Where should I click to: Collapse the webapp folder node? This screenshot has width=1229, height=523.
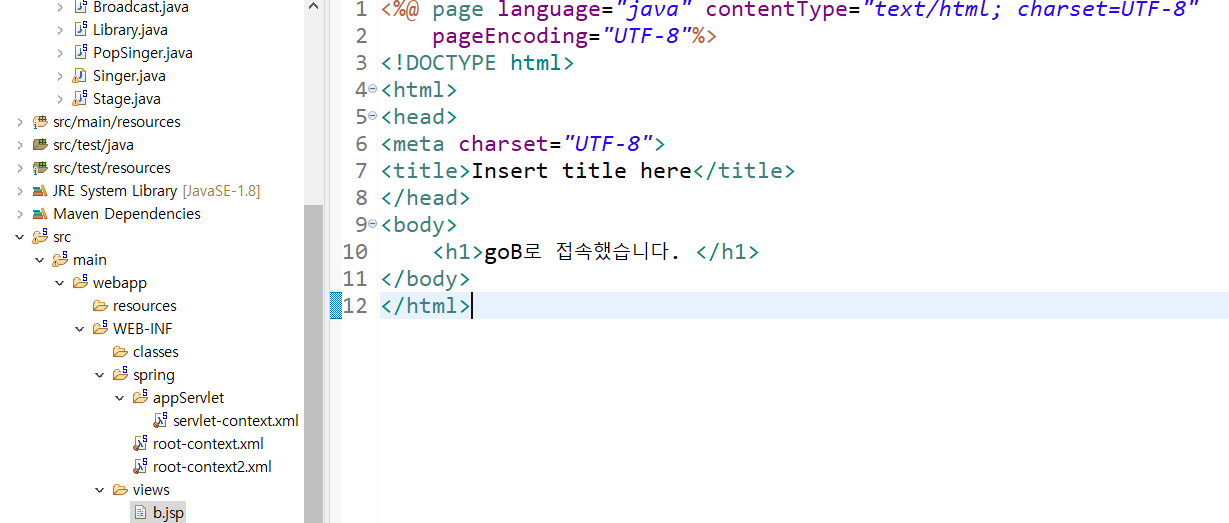(x=60, y=283)
